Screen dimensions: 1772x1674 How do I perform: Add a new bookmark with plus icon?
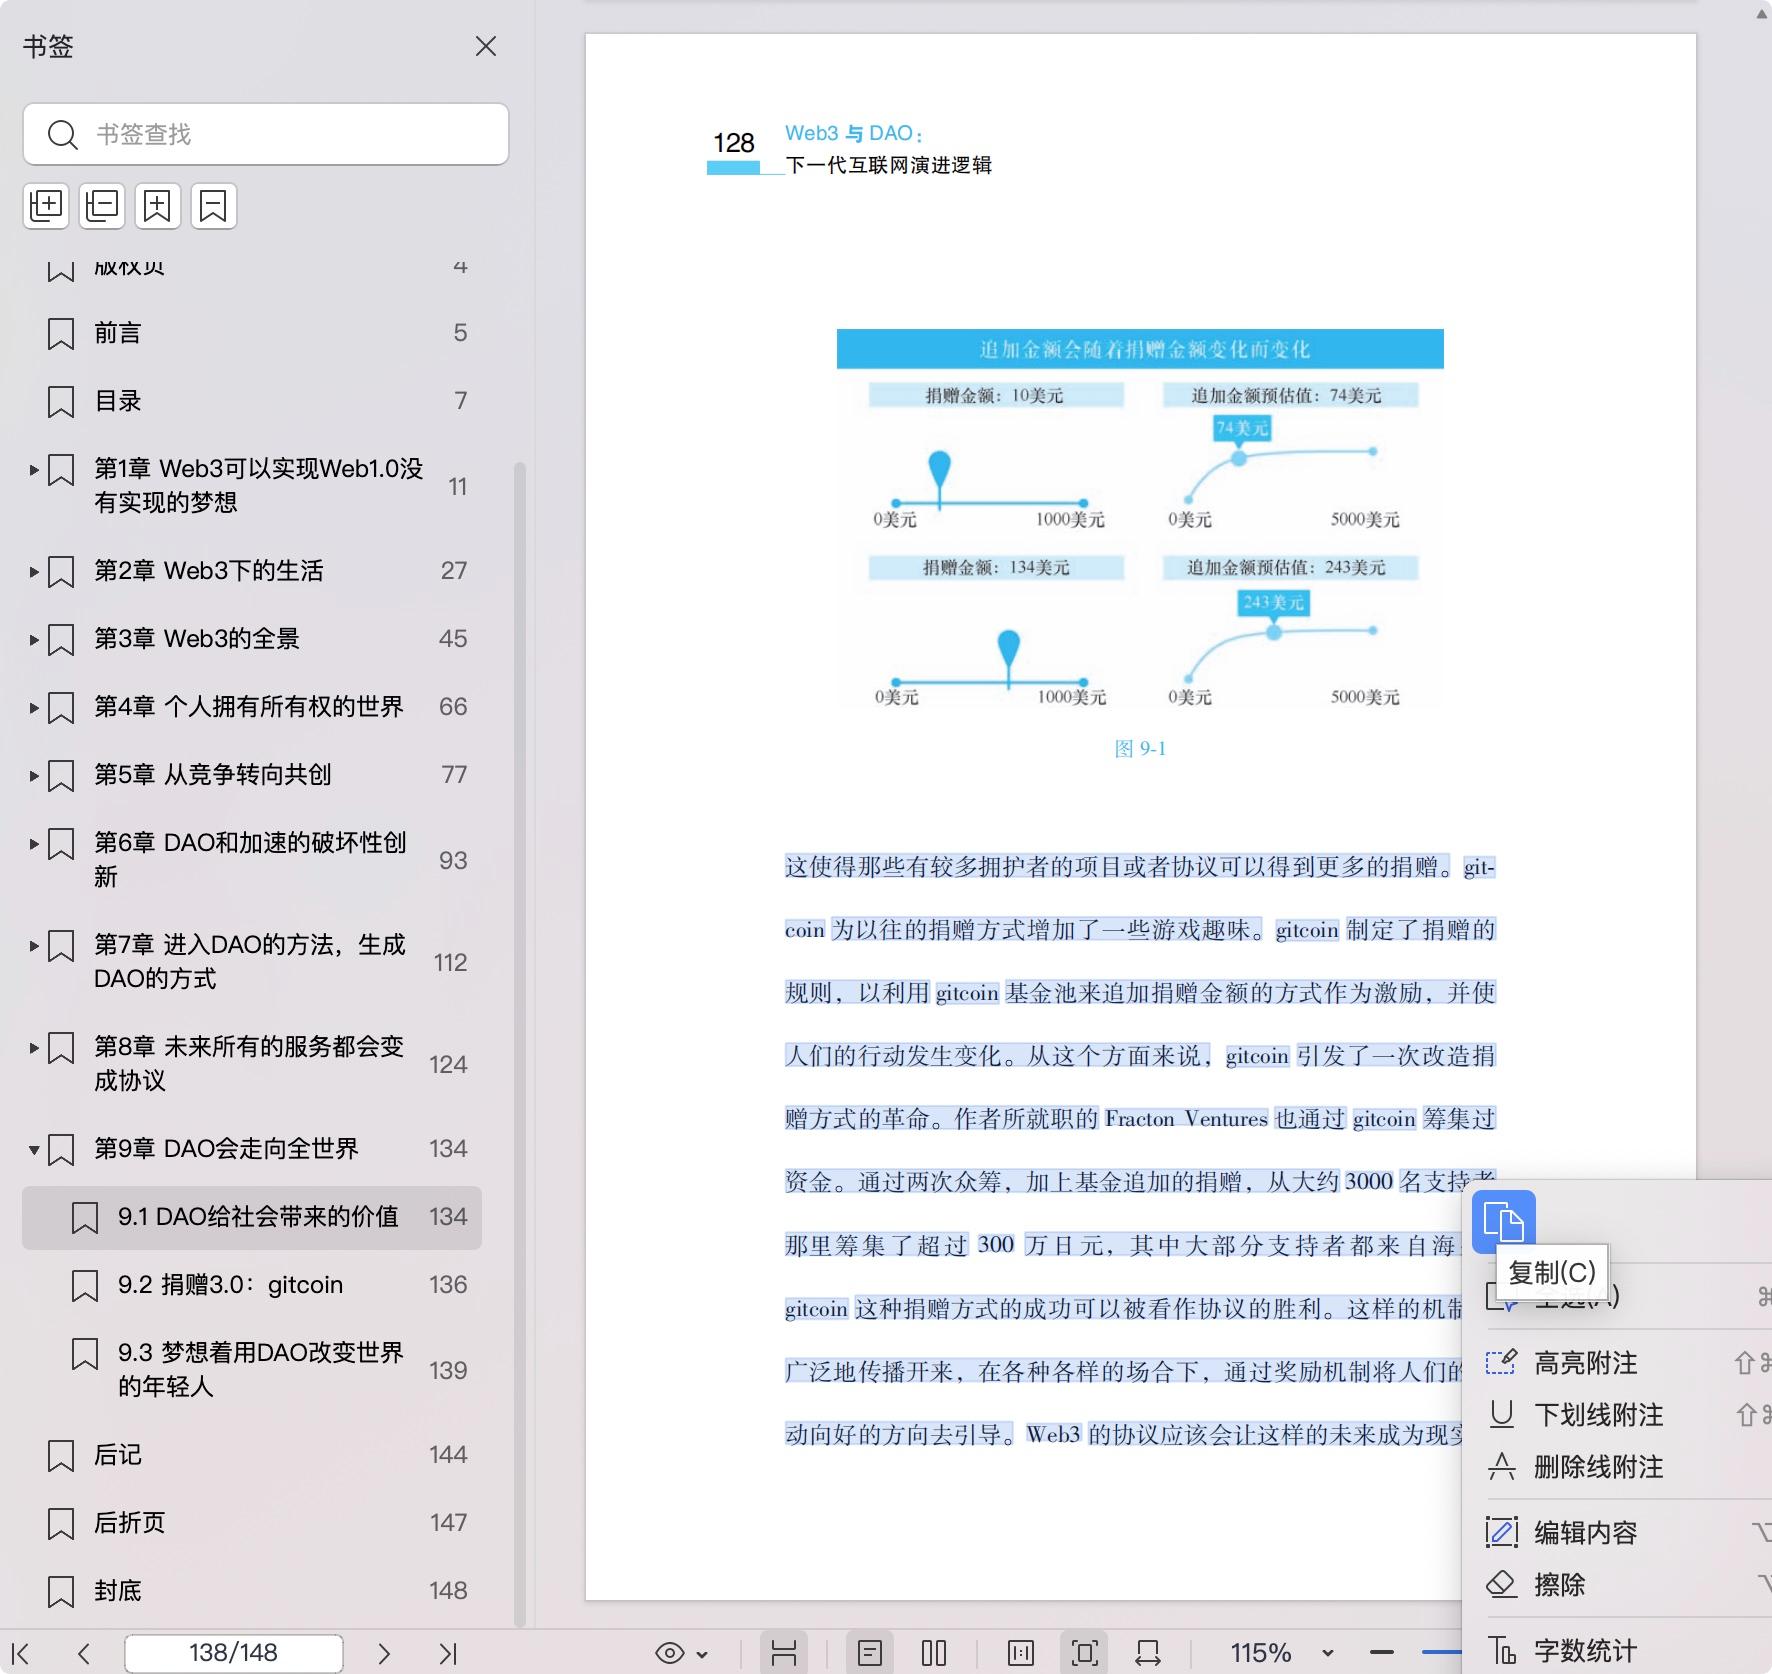tap(158, 206)
